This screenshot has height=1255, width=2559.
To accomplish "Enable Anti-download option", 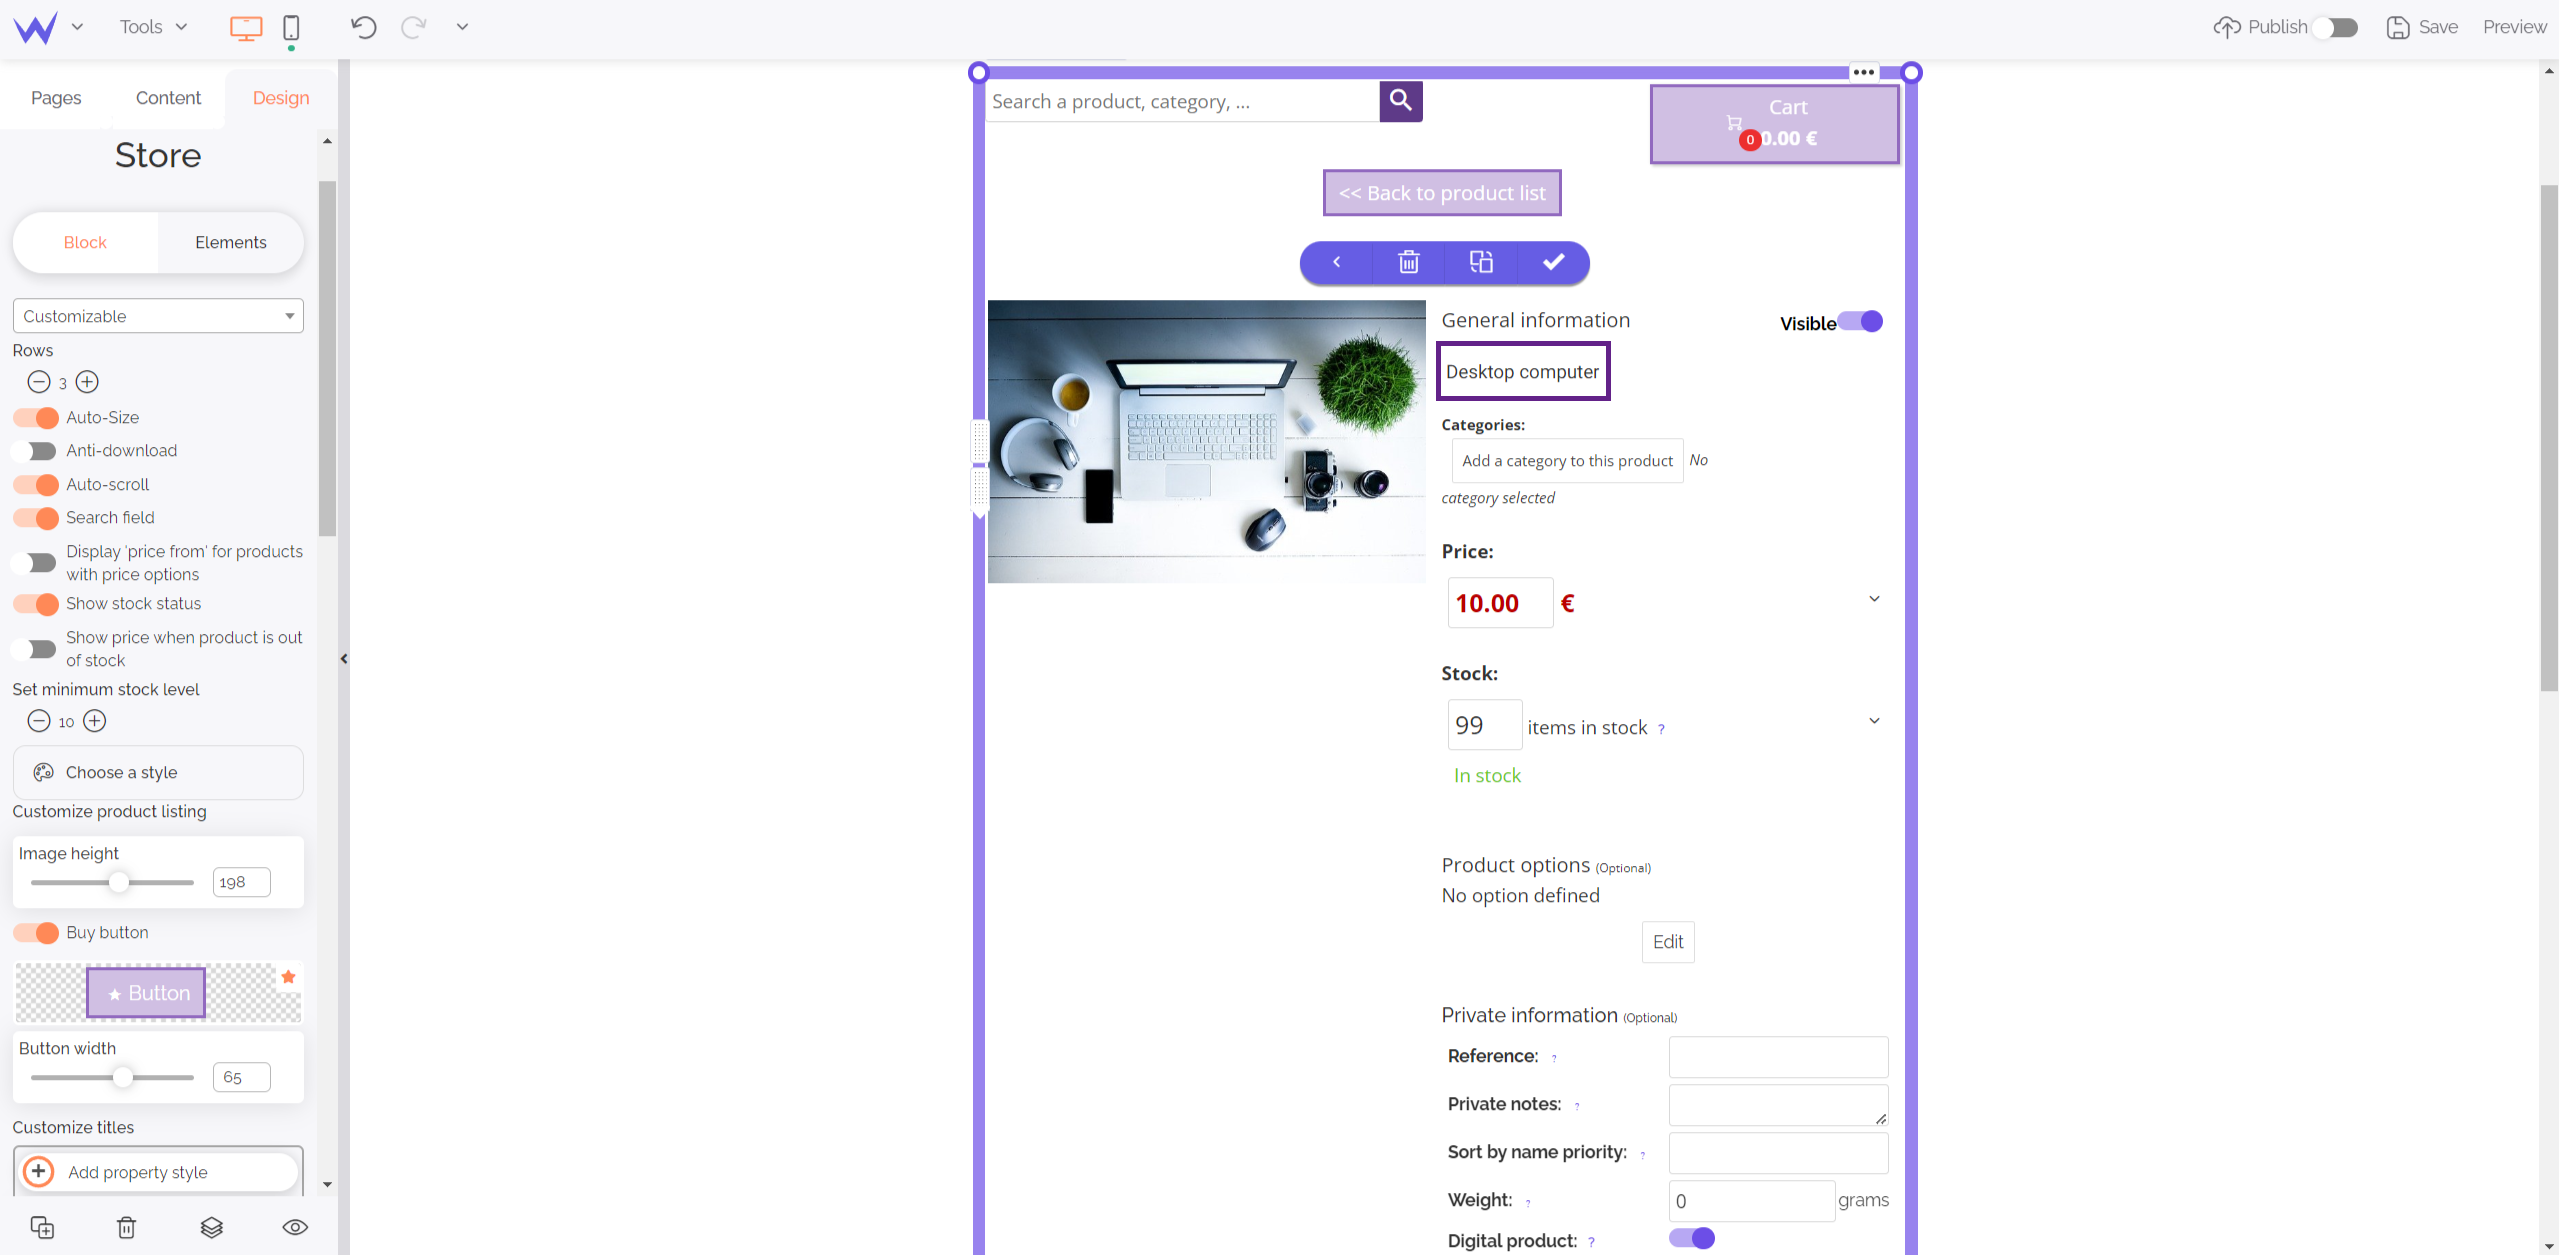I will click(36, 451).
